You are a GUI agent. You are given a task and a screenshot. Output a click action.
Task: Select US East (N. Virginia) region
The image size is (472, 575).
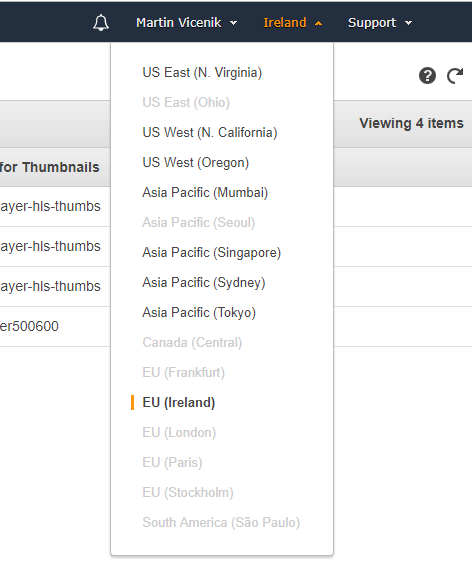[x=202, y=73]
